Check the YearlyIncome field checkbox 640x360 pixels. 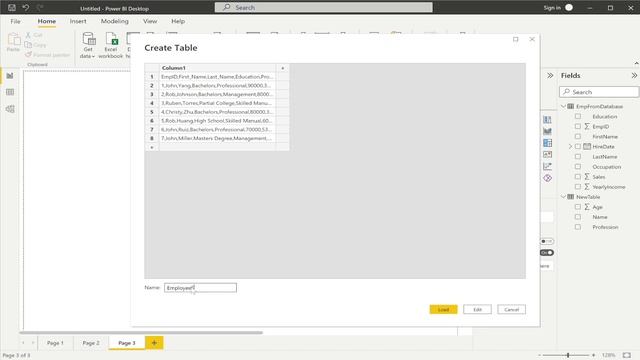tap(578, 187)
